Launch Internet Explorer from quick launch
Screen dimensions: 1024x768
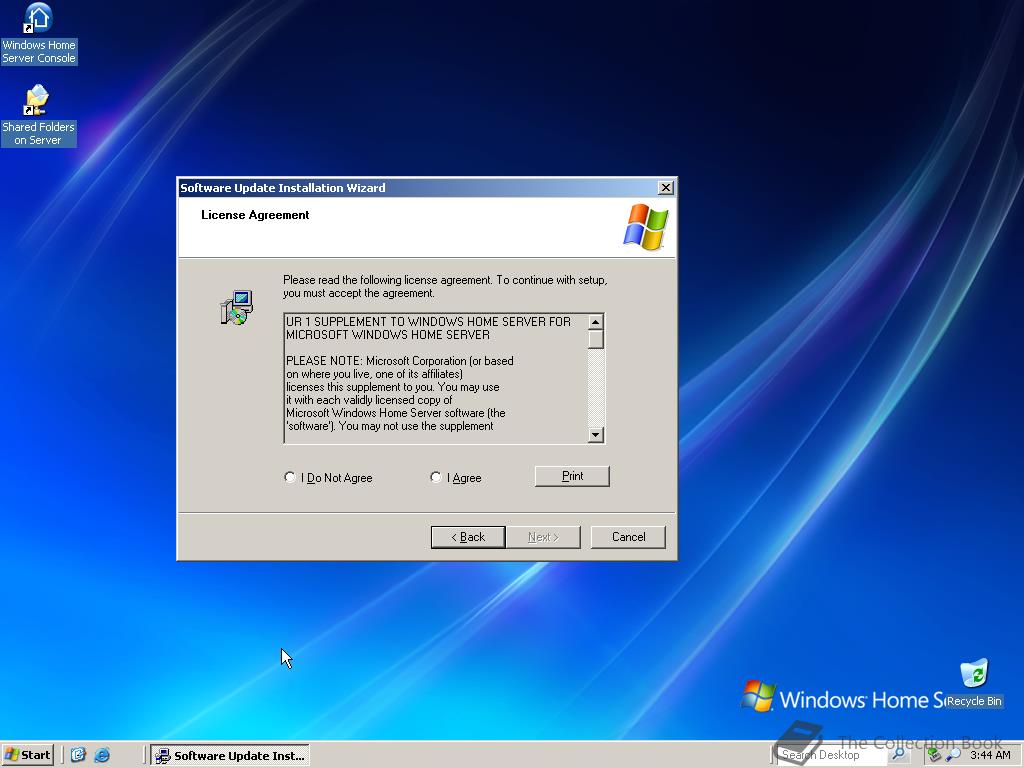coord(103,755)
